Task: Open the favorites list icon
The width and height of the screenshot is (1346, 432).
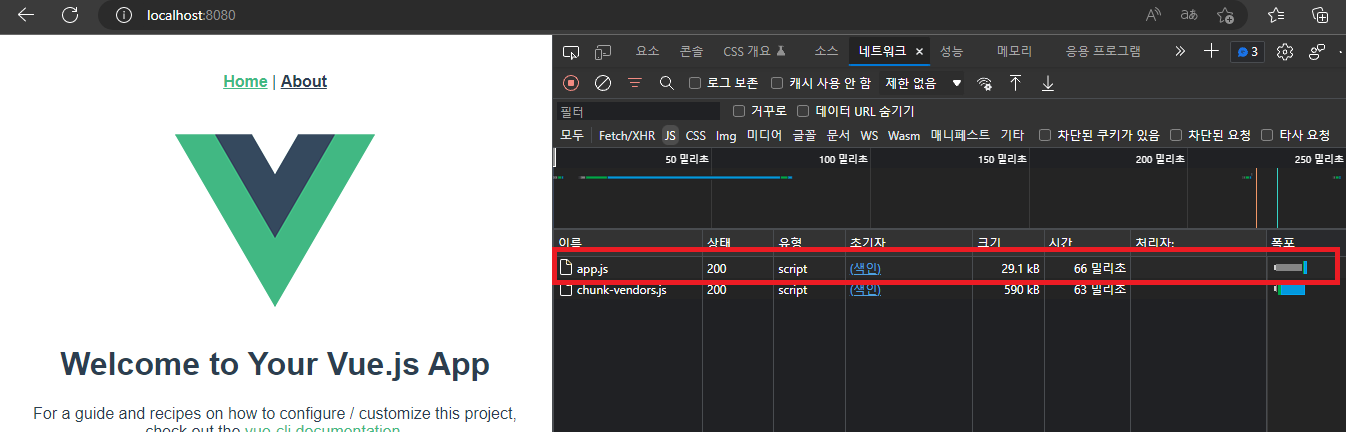Action: point(1276,15)
